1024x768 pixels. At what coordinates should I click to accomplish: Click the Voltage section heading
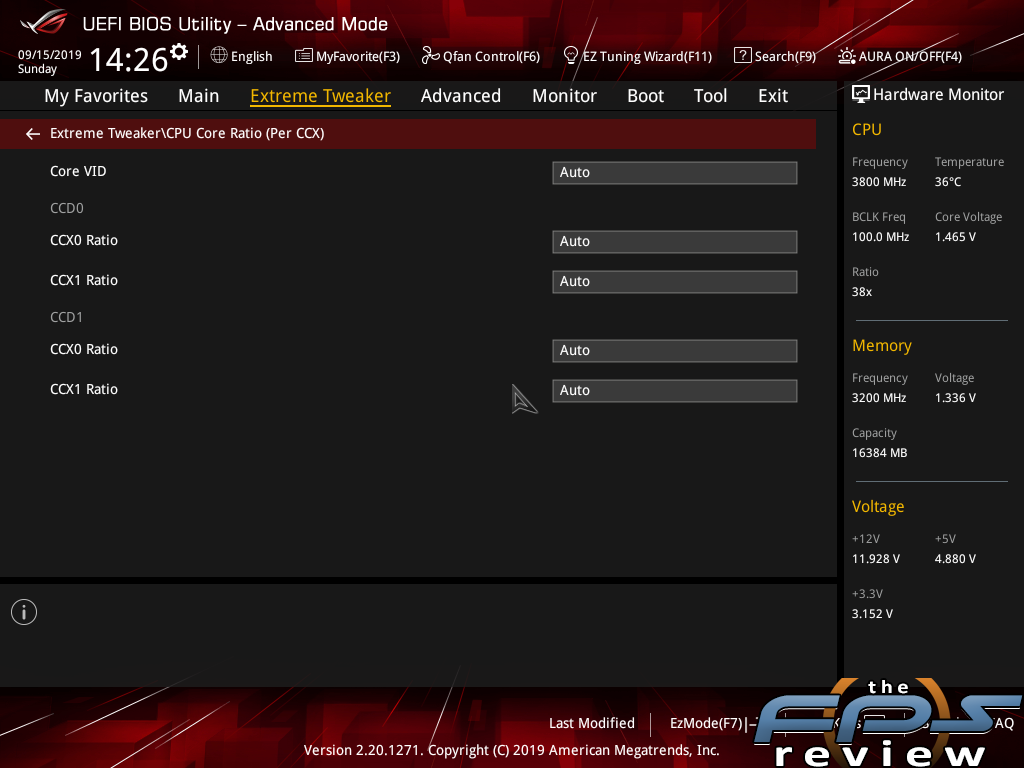coord(878,507)
